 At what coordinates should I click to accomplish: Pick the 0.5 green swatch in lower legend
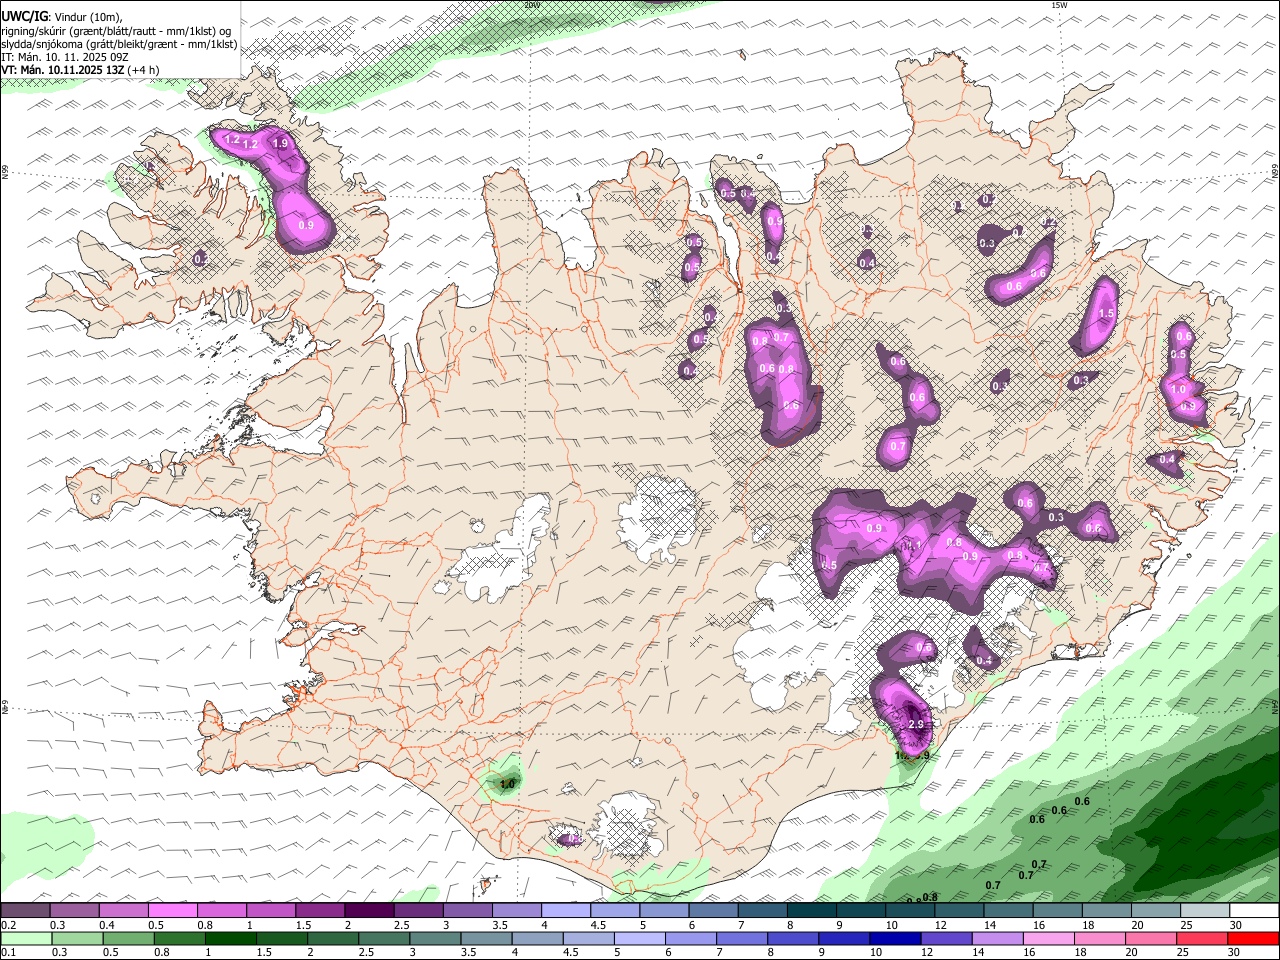[x=128, y=938]
